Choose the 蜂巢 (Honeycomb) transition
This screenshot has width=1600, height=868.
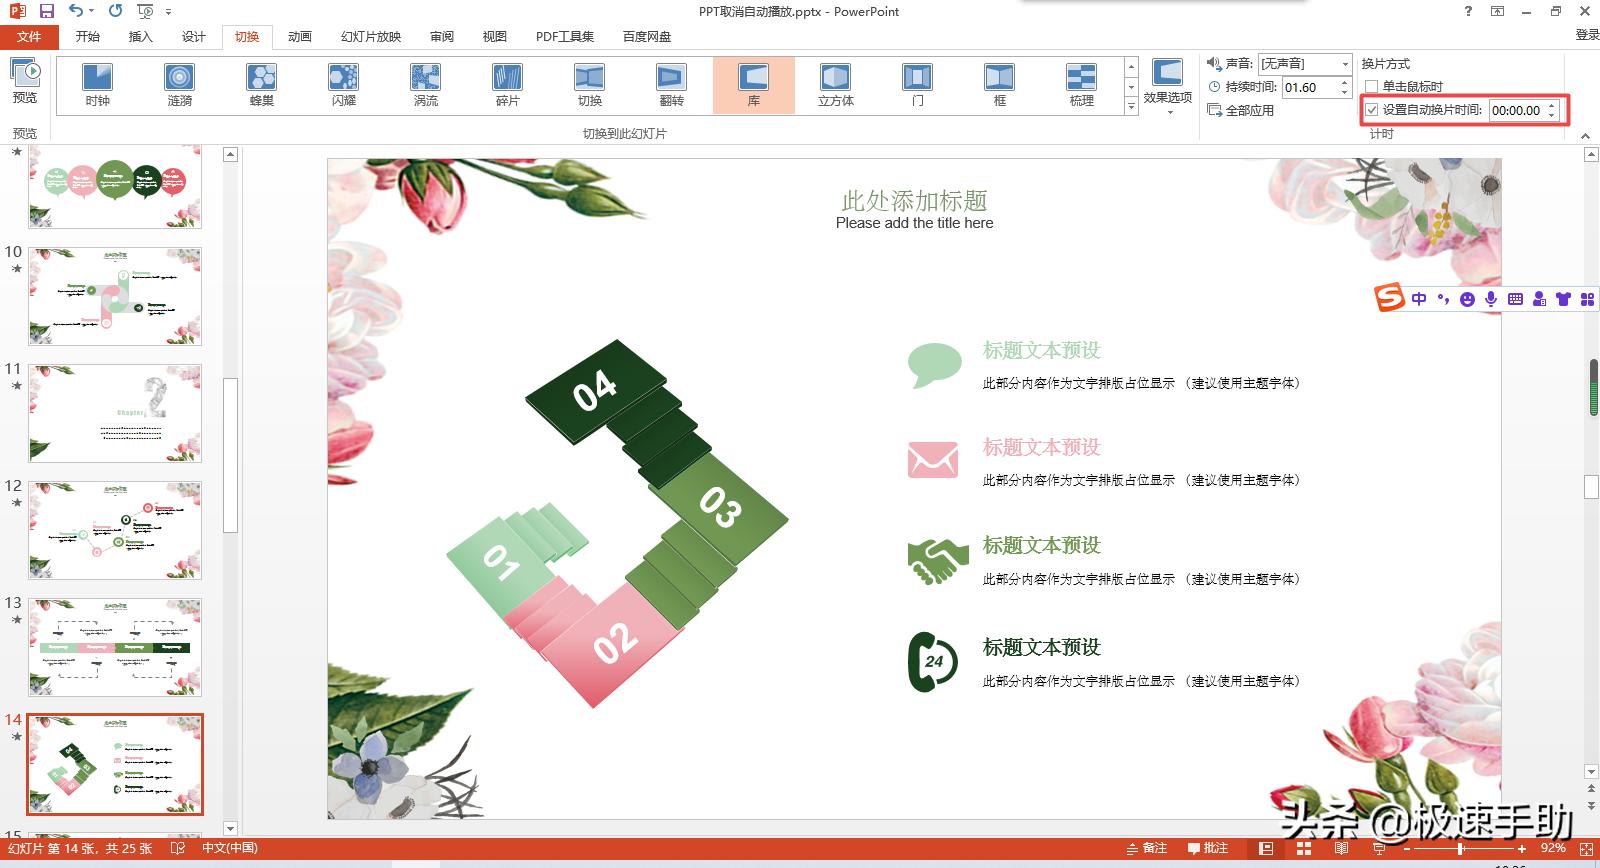tap(261, 85)
